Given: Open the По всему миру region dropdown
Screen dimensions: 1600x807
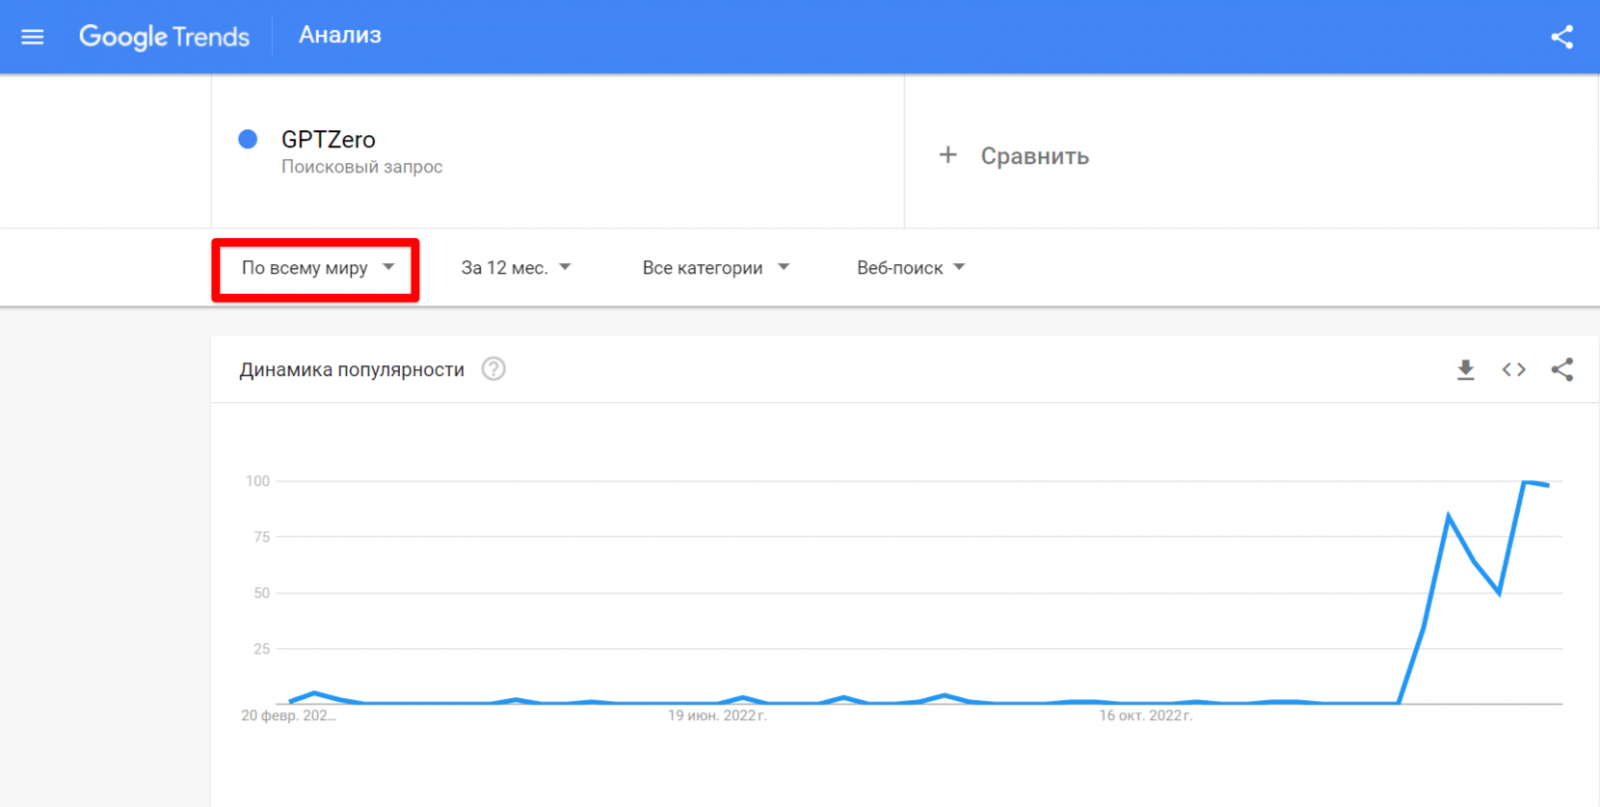Looking at the screenshot, I should [316, 268].
